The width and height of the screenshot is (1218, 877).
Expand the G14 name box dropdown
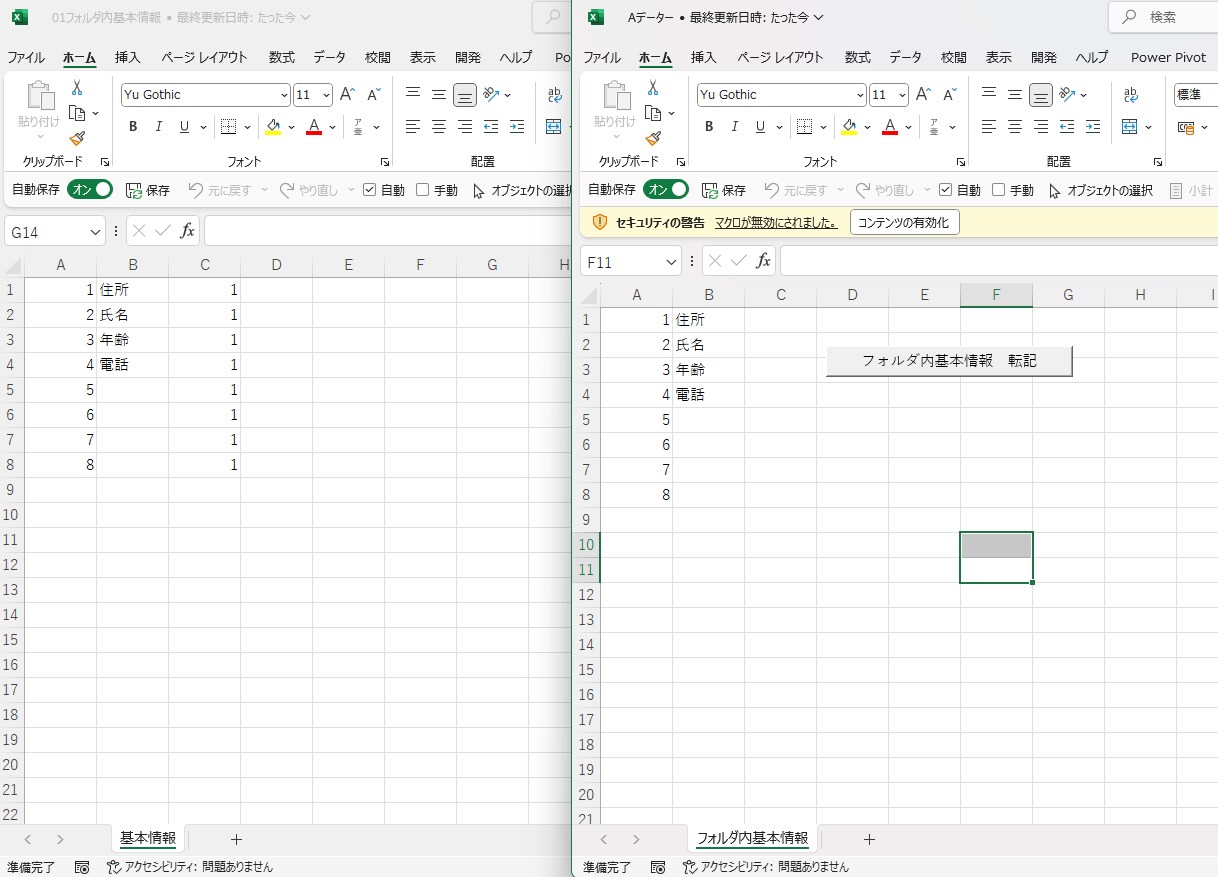click(96, 232)
